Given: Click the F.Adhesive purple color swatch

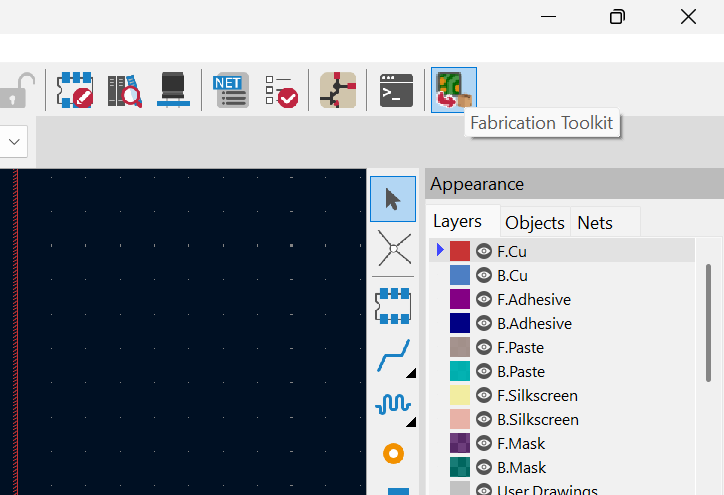Looking at the screenshot, I should (460, 300).
